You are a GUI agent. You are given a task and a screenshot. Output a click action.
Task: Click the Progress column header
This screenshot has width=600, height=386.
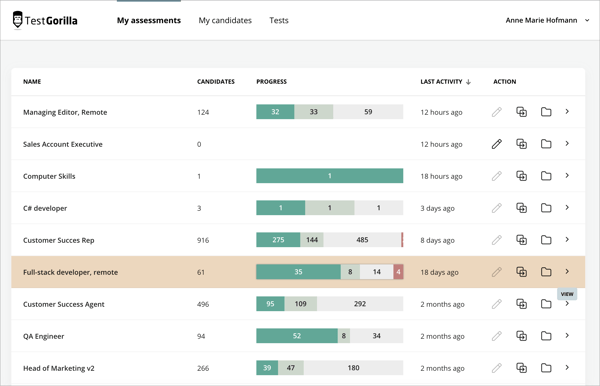[271, 81]
